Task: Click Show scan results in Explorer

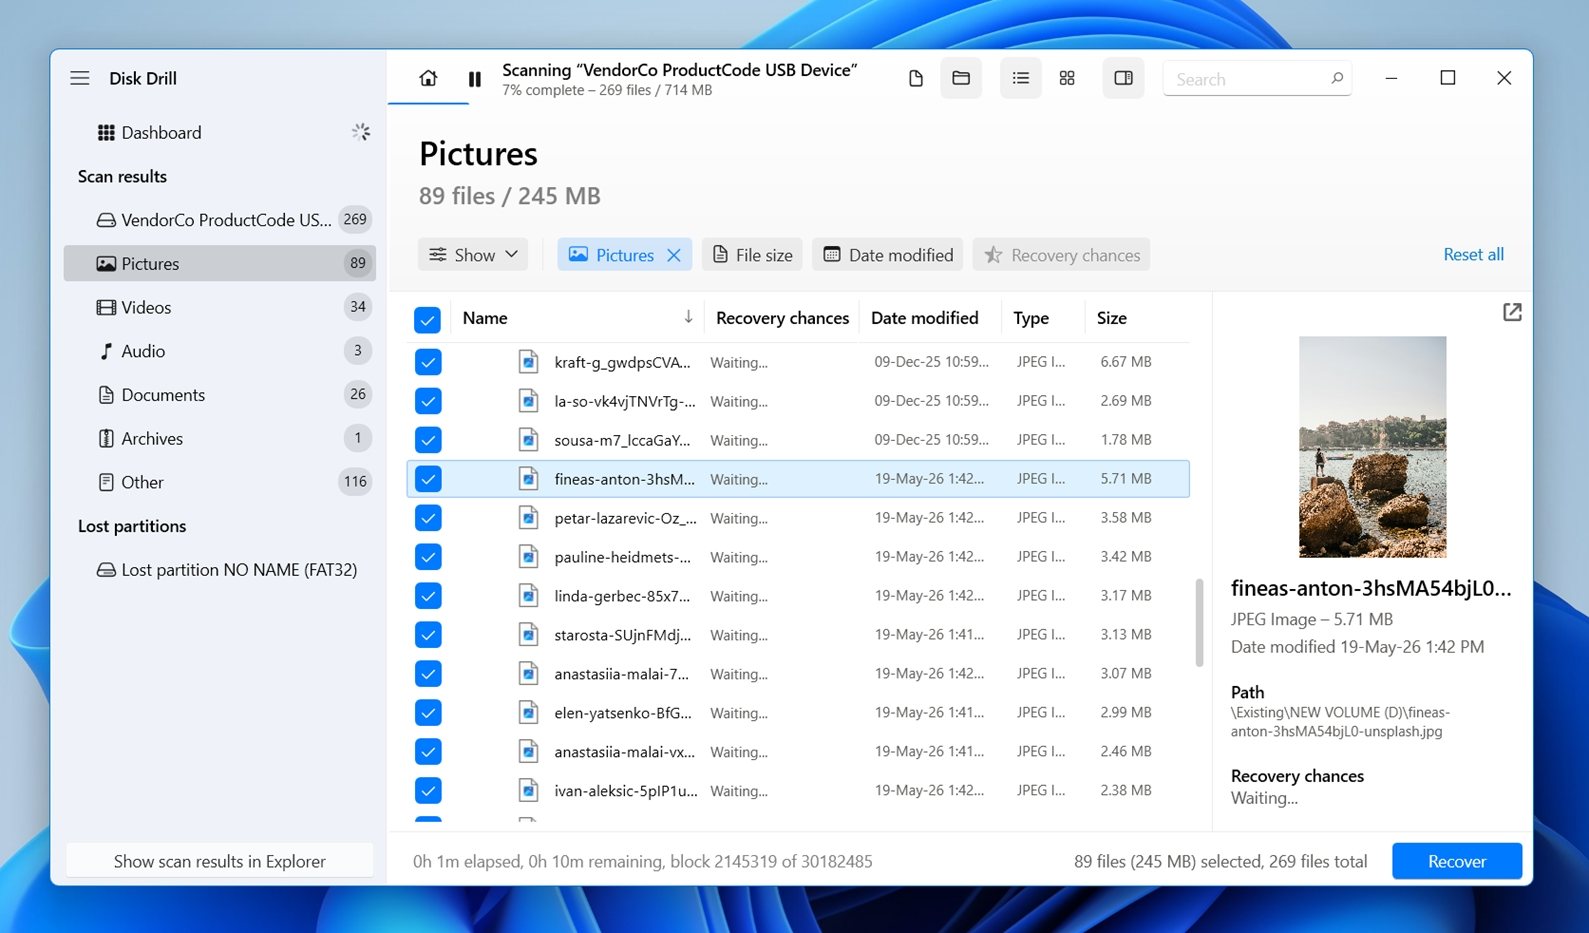Action: click(x=220, y=861)
